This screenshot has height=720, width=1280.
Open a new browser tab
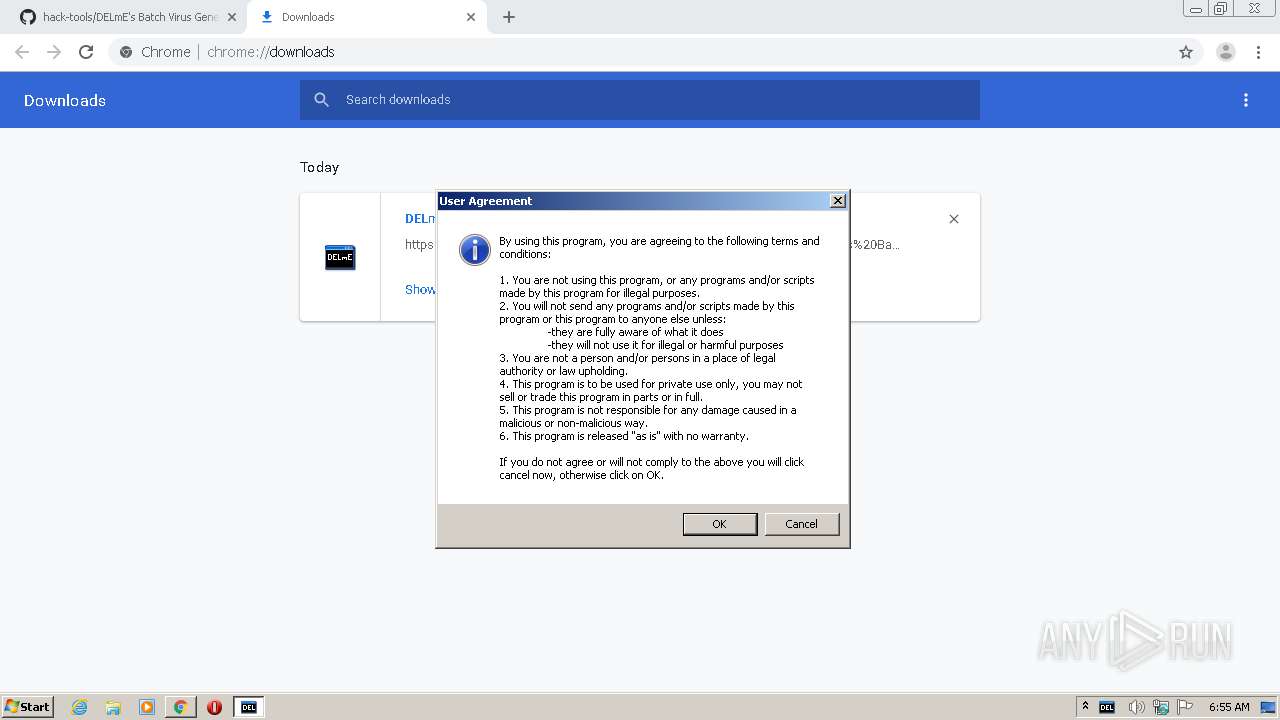509,17
